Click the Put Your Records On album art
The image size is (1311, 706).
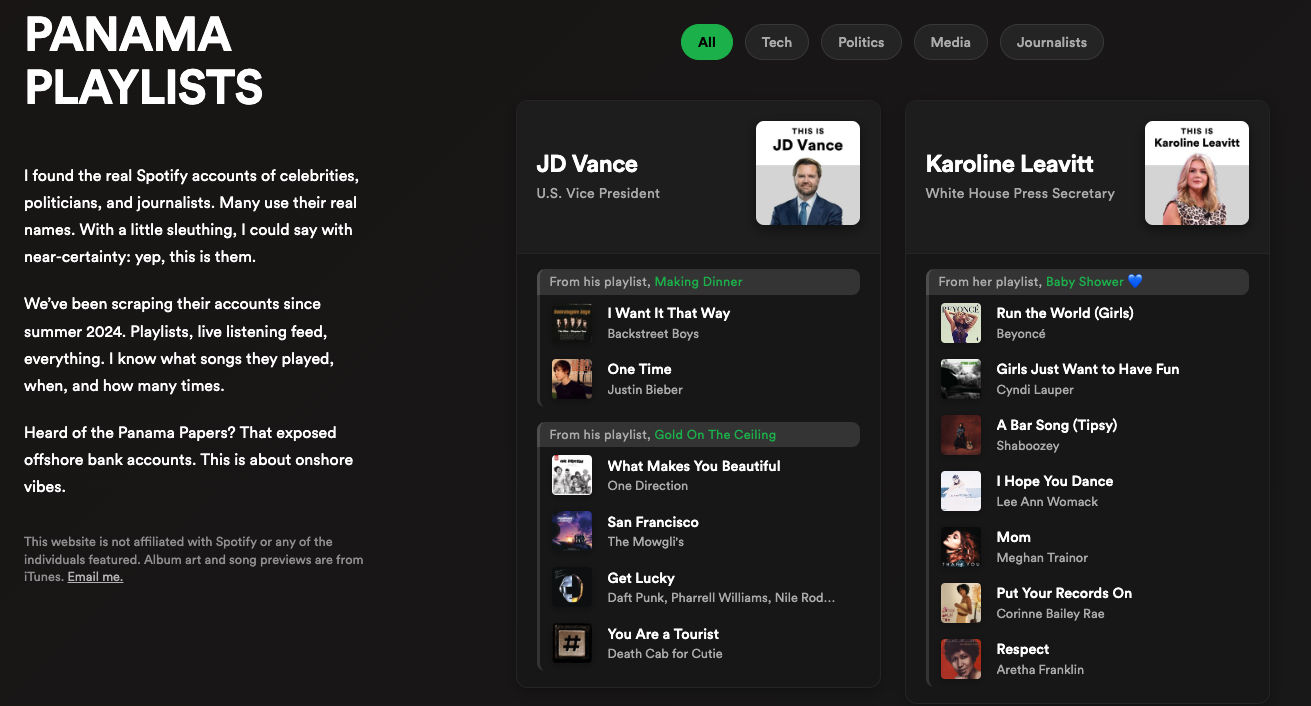(x=961, y=603)
